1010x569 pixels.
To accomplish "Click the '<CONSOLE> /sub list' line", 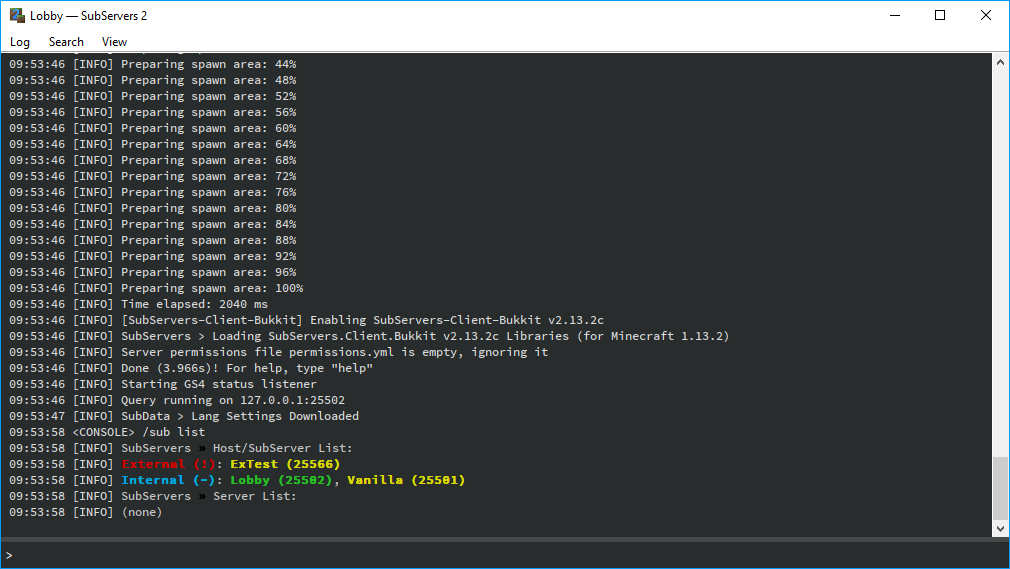I will tap(107, 432).
